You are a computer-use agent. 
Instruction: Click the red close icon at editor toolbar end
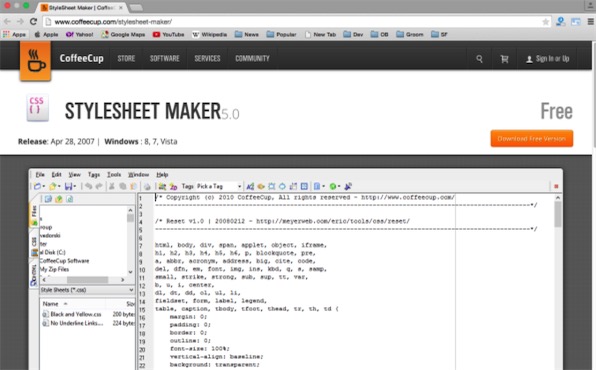point(556,186)
